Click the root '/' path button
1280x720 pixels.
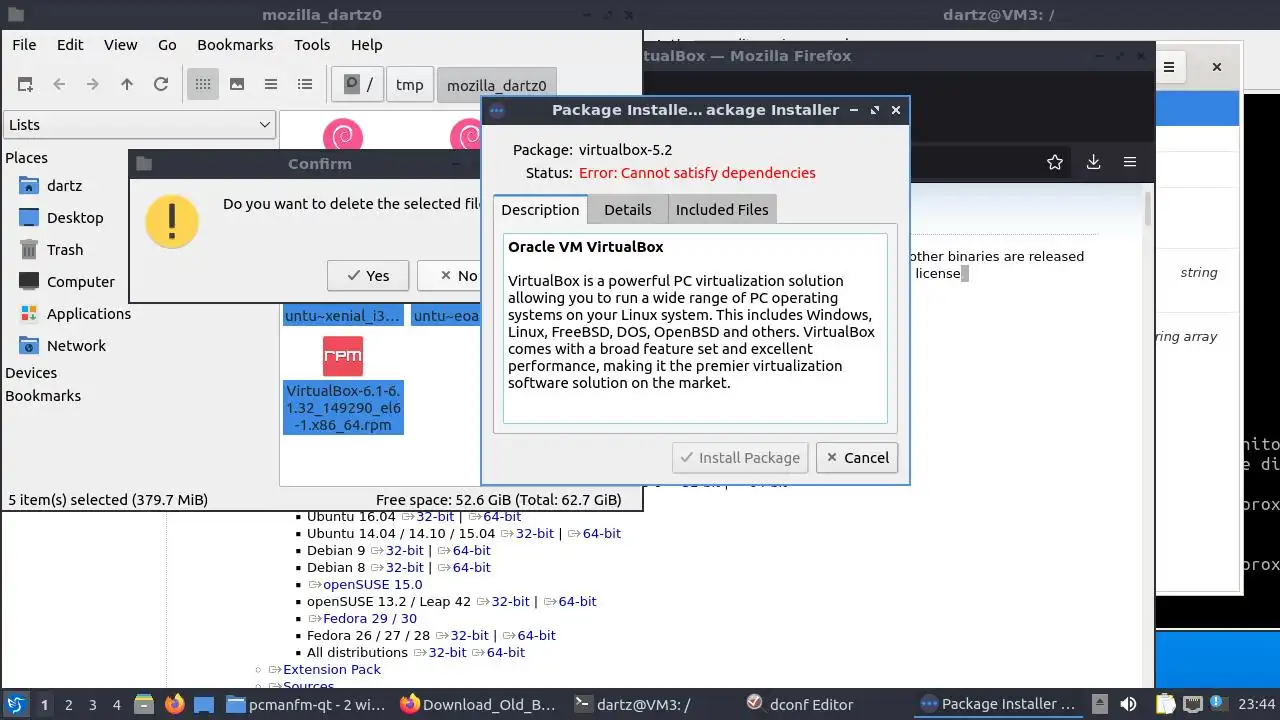(358, 85)
